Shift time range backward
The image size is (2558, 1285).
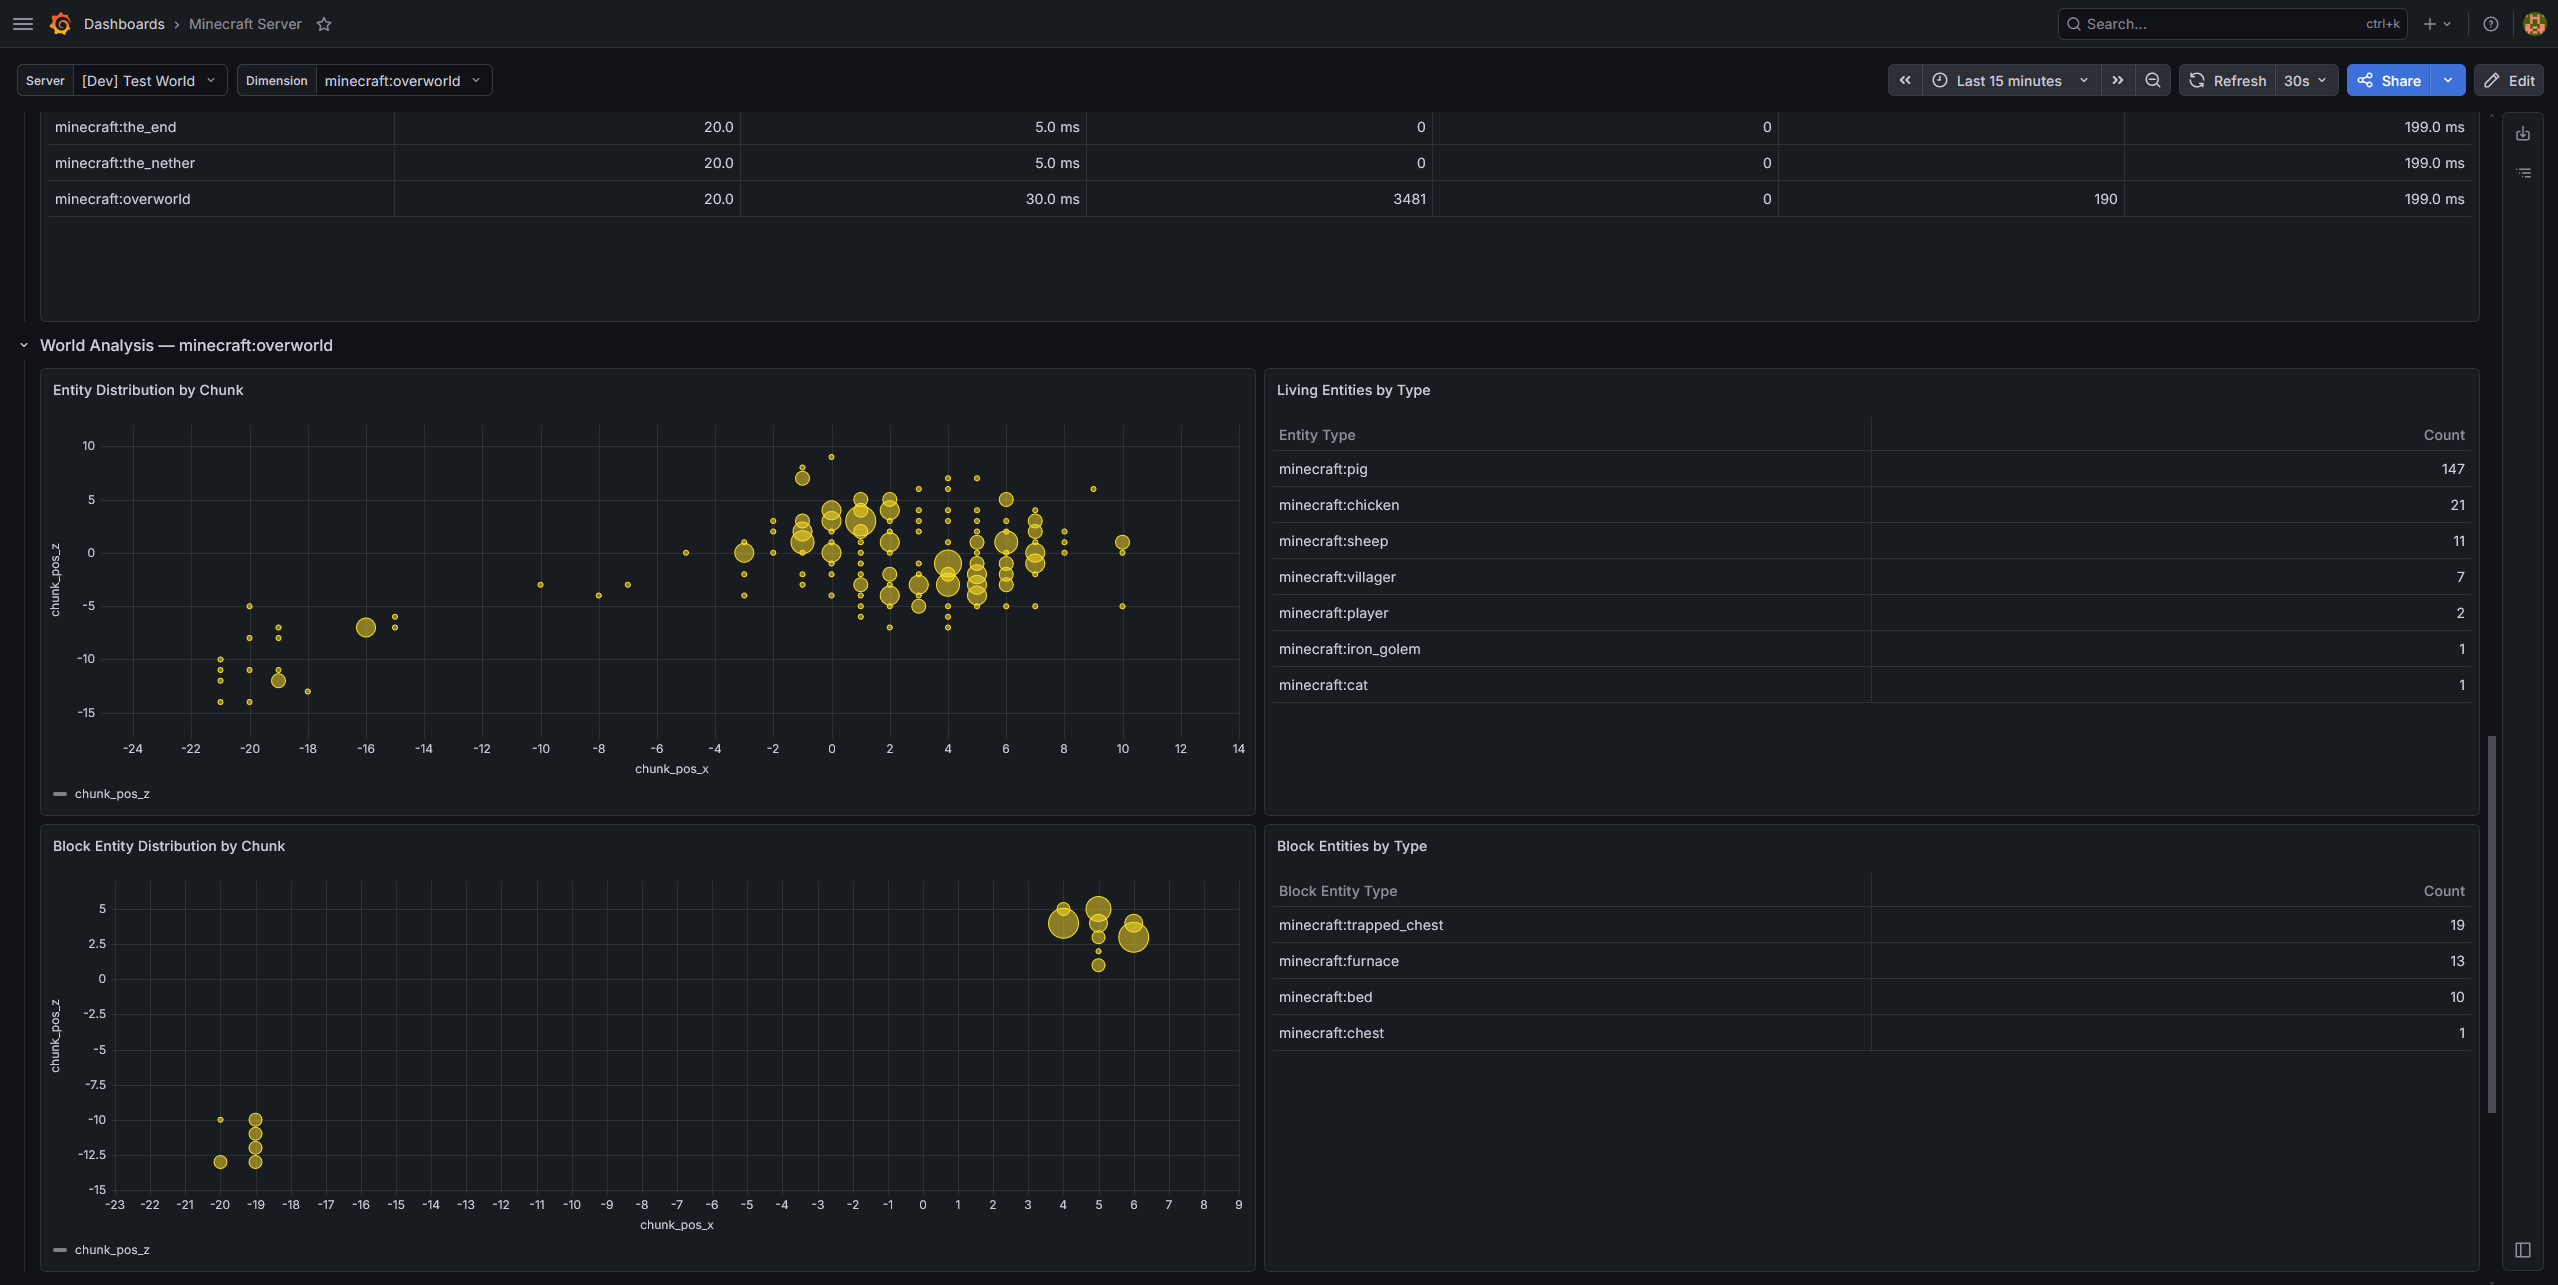[1905, 81]
